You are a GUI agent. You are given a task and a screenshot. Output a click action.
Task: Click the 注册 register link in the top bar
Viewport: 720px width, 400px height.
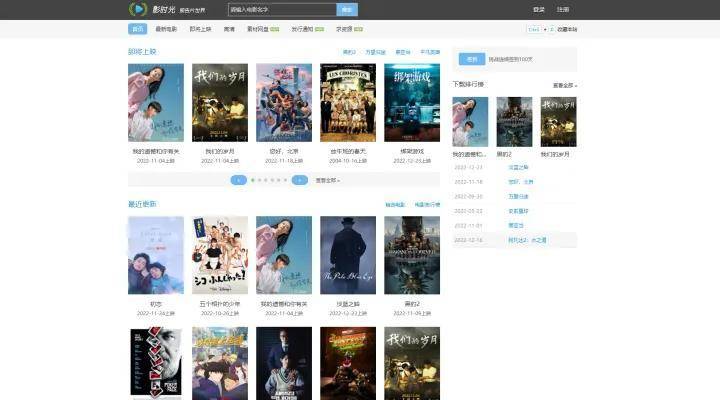point(563,10)
